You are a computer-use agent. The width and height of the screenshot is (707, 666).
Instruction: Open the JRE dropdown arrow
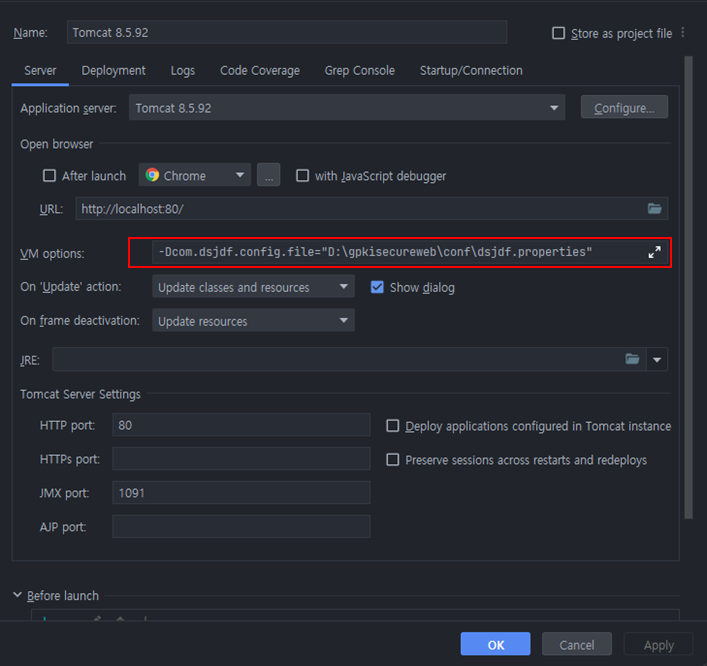pos(657,359)
